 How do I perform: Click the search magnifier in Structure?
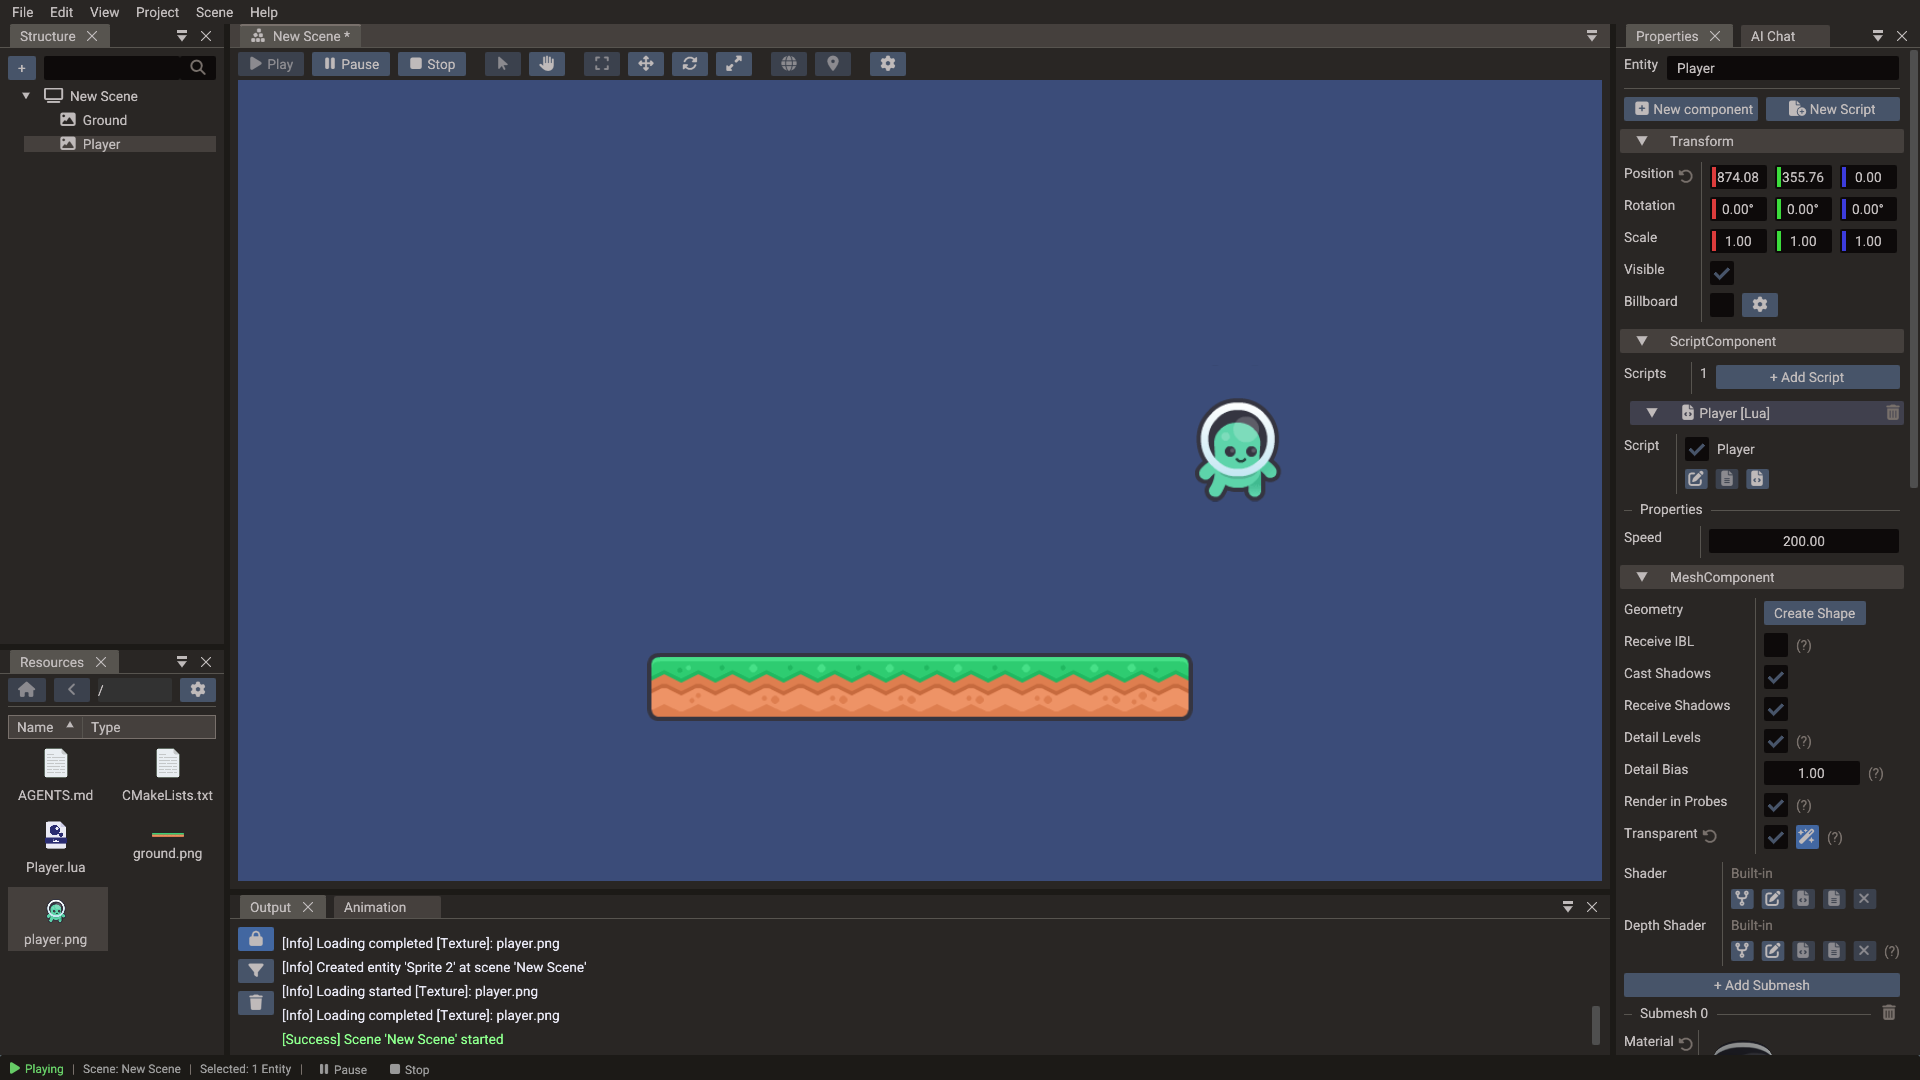198,68
